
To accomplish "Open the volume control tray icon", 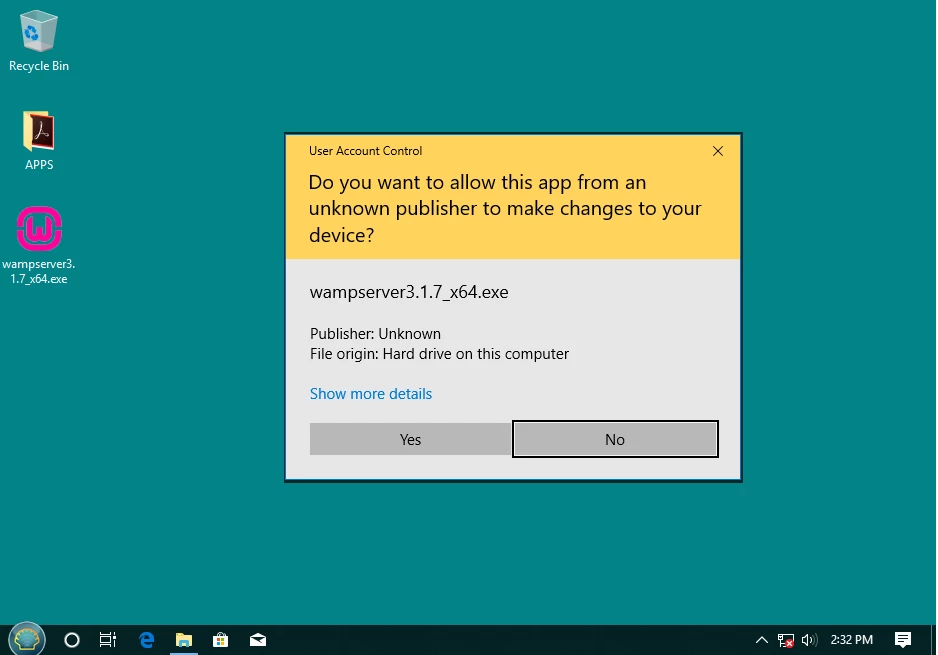I will point(809,640).
